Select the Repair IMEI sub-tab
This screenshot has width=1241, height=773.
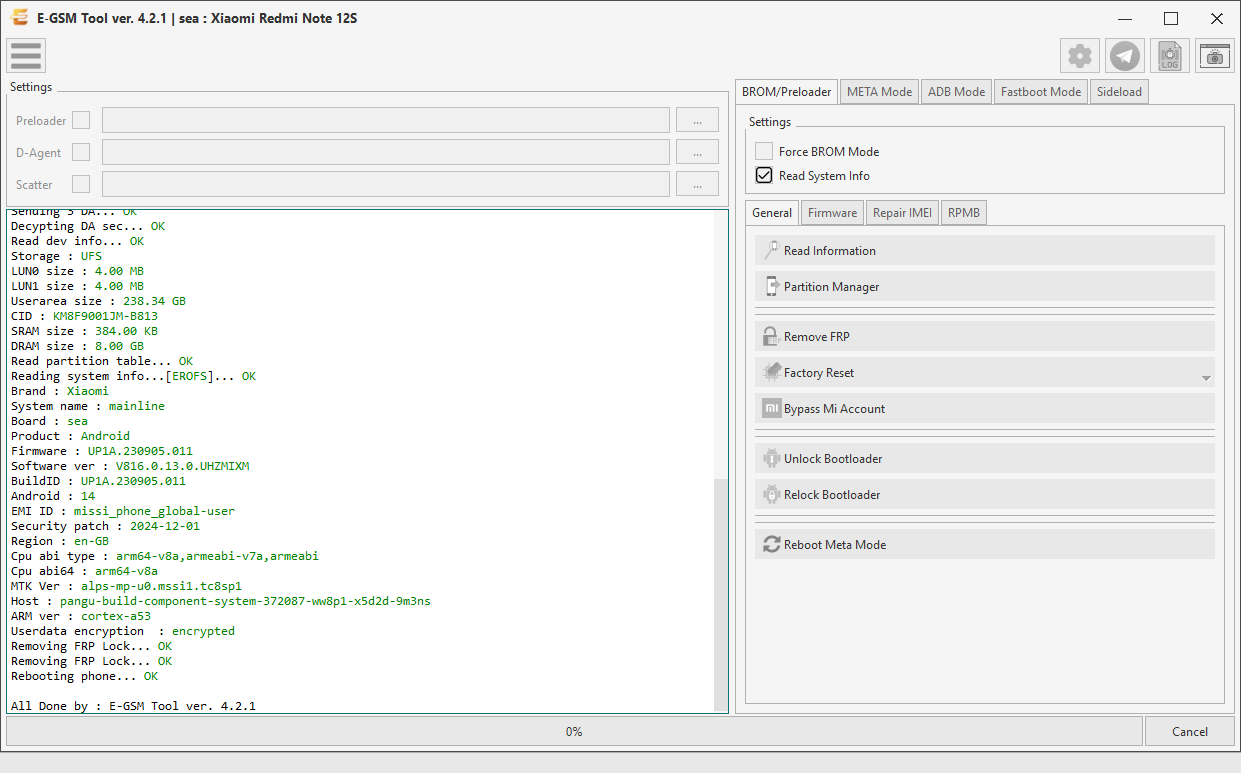tap(902, 212)
